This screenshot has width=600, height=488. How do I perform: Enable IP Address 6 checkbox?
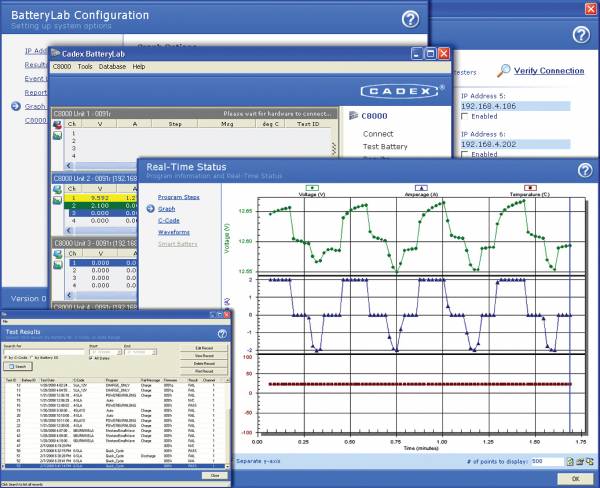466,156
